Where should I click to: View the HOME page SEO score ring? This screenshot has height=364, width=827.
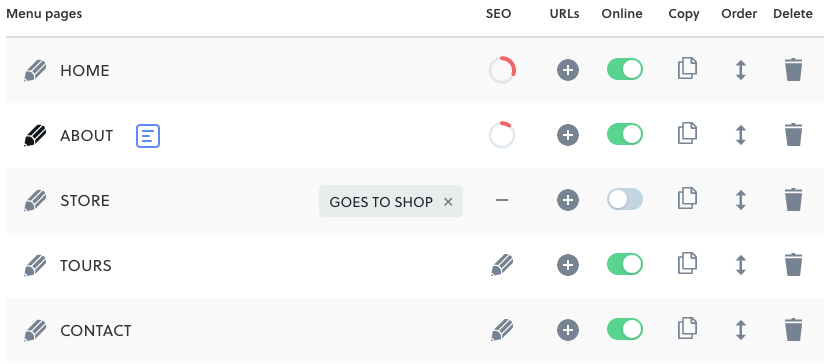coord(502,70)
